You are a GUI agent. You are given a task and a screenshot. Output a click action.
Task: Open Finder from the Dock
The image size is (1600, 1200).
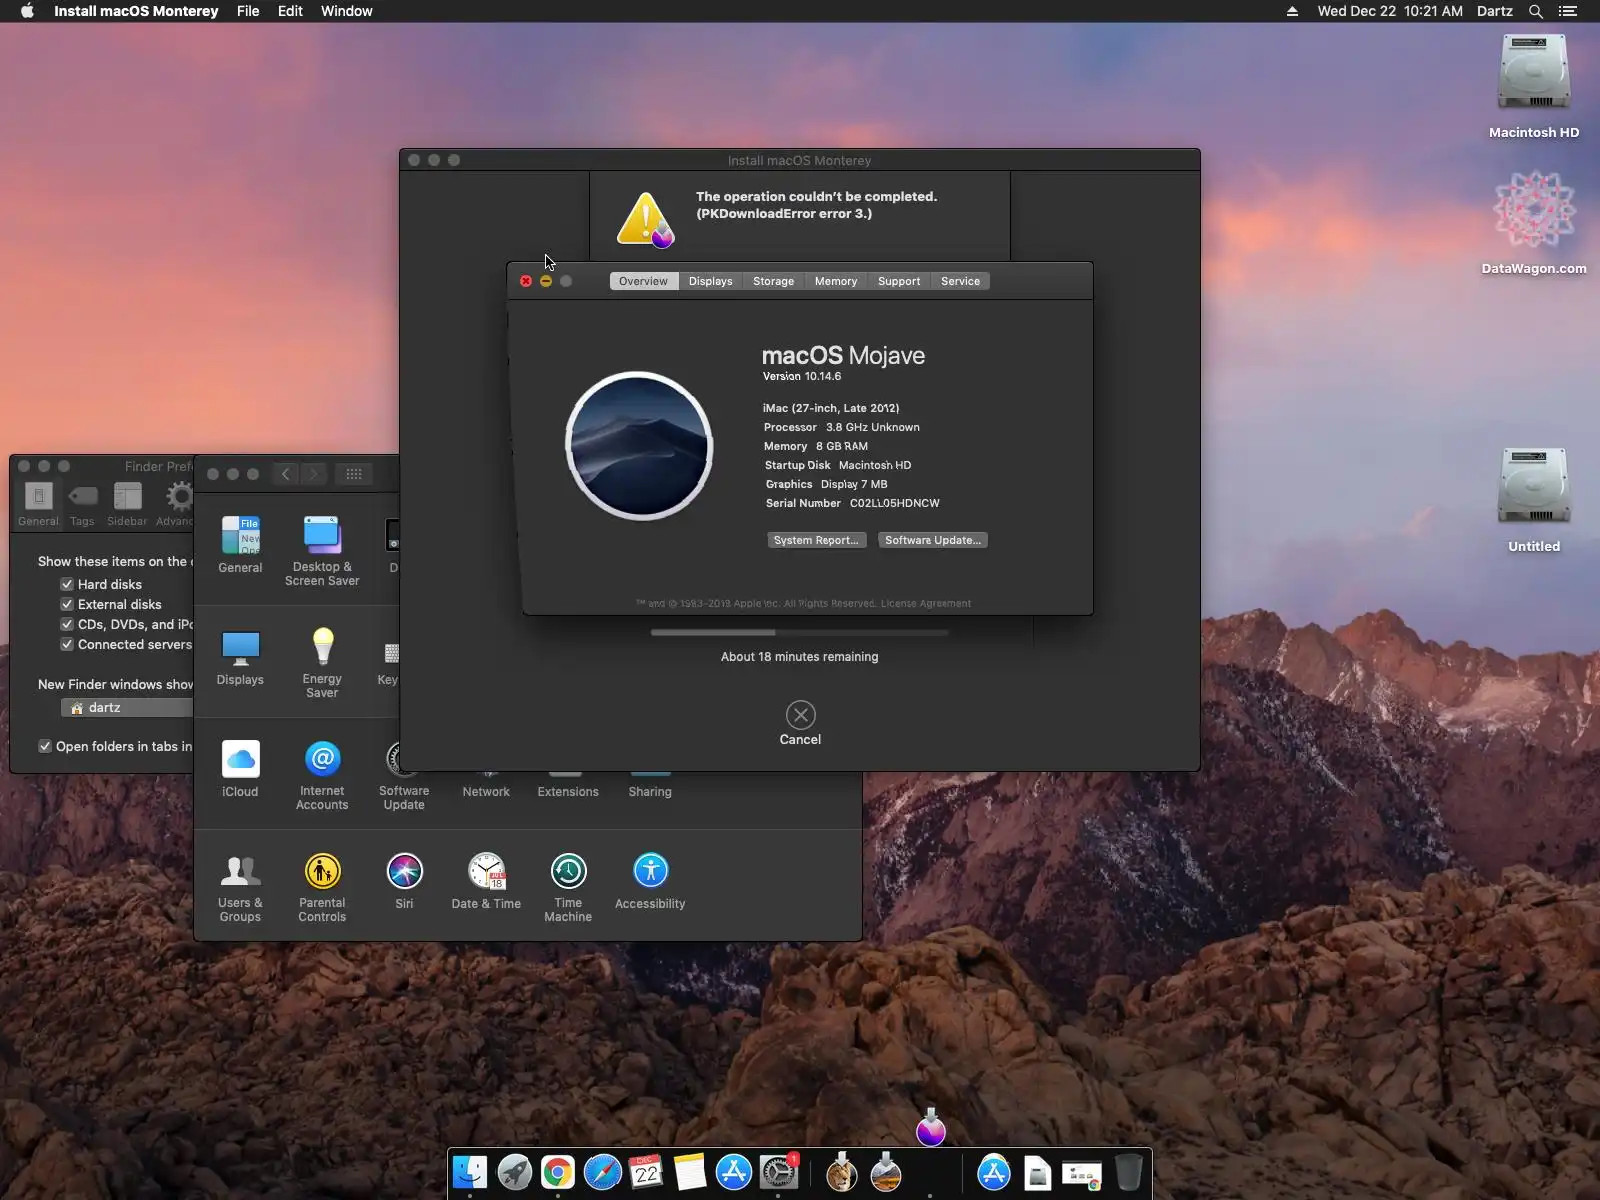tap(470, 1173)
